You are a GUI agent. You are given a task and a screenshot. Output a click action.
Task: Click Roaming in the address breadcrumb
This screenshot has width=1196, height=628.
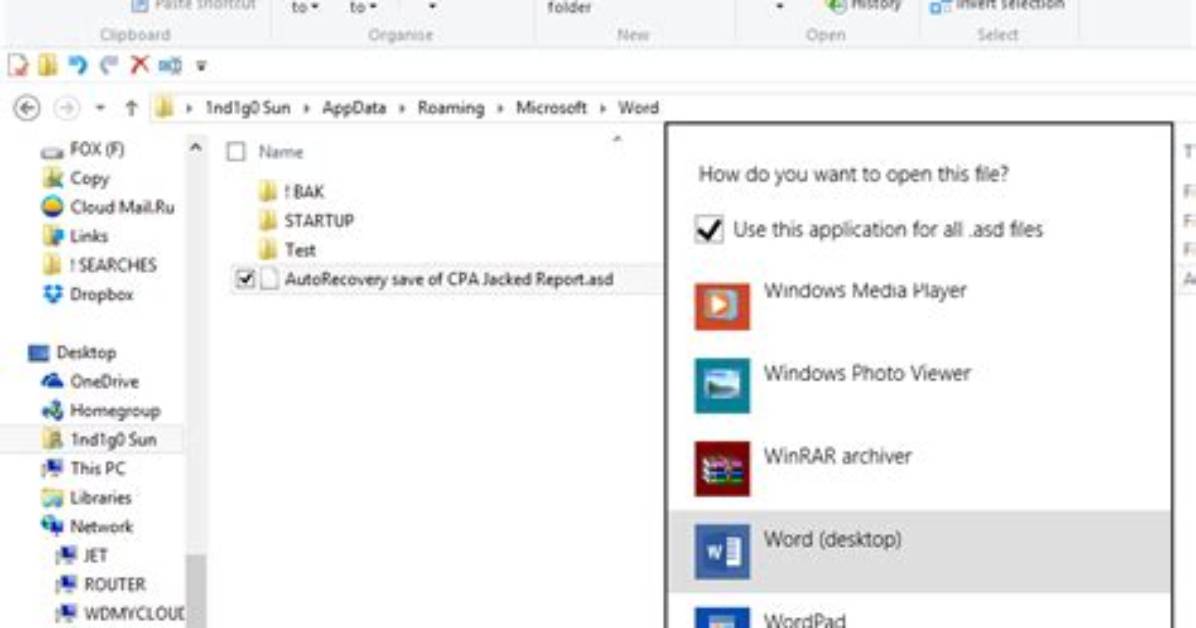point(451,108)
